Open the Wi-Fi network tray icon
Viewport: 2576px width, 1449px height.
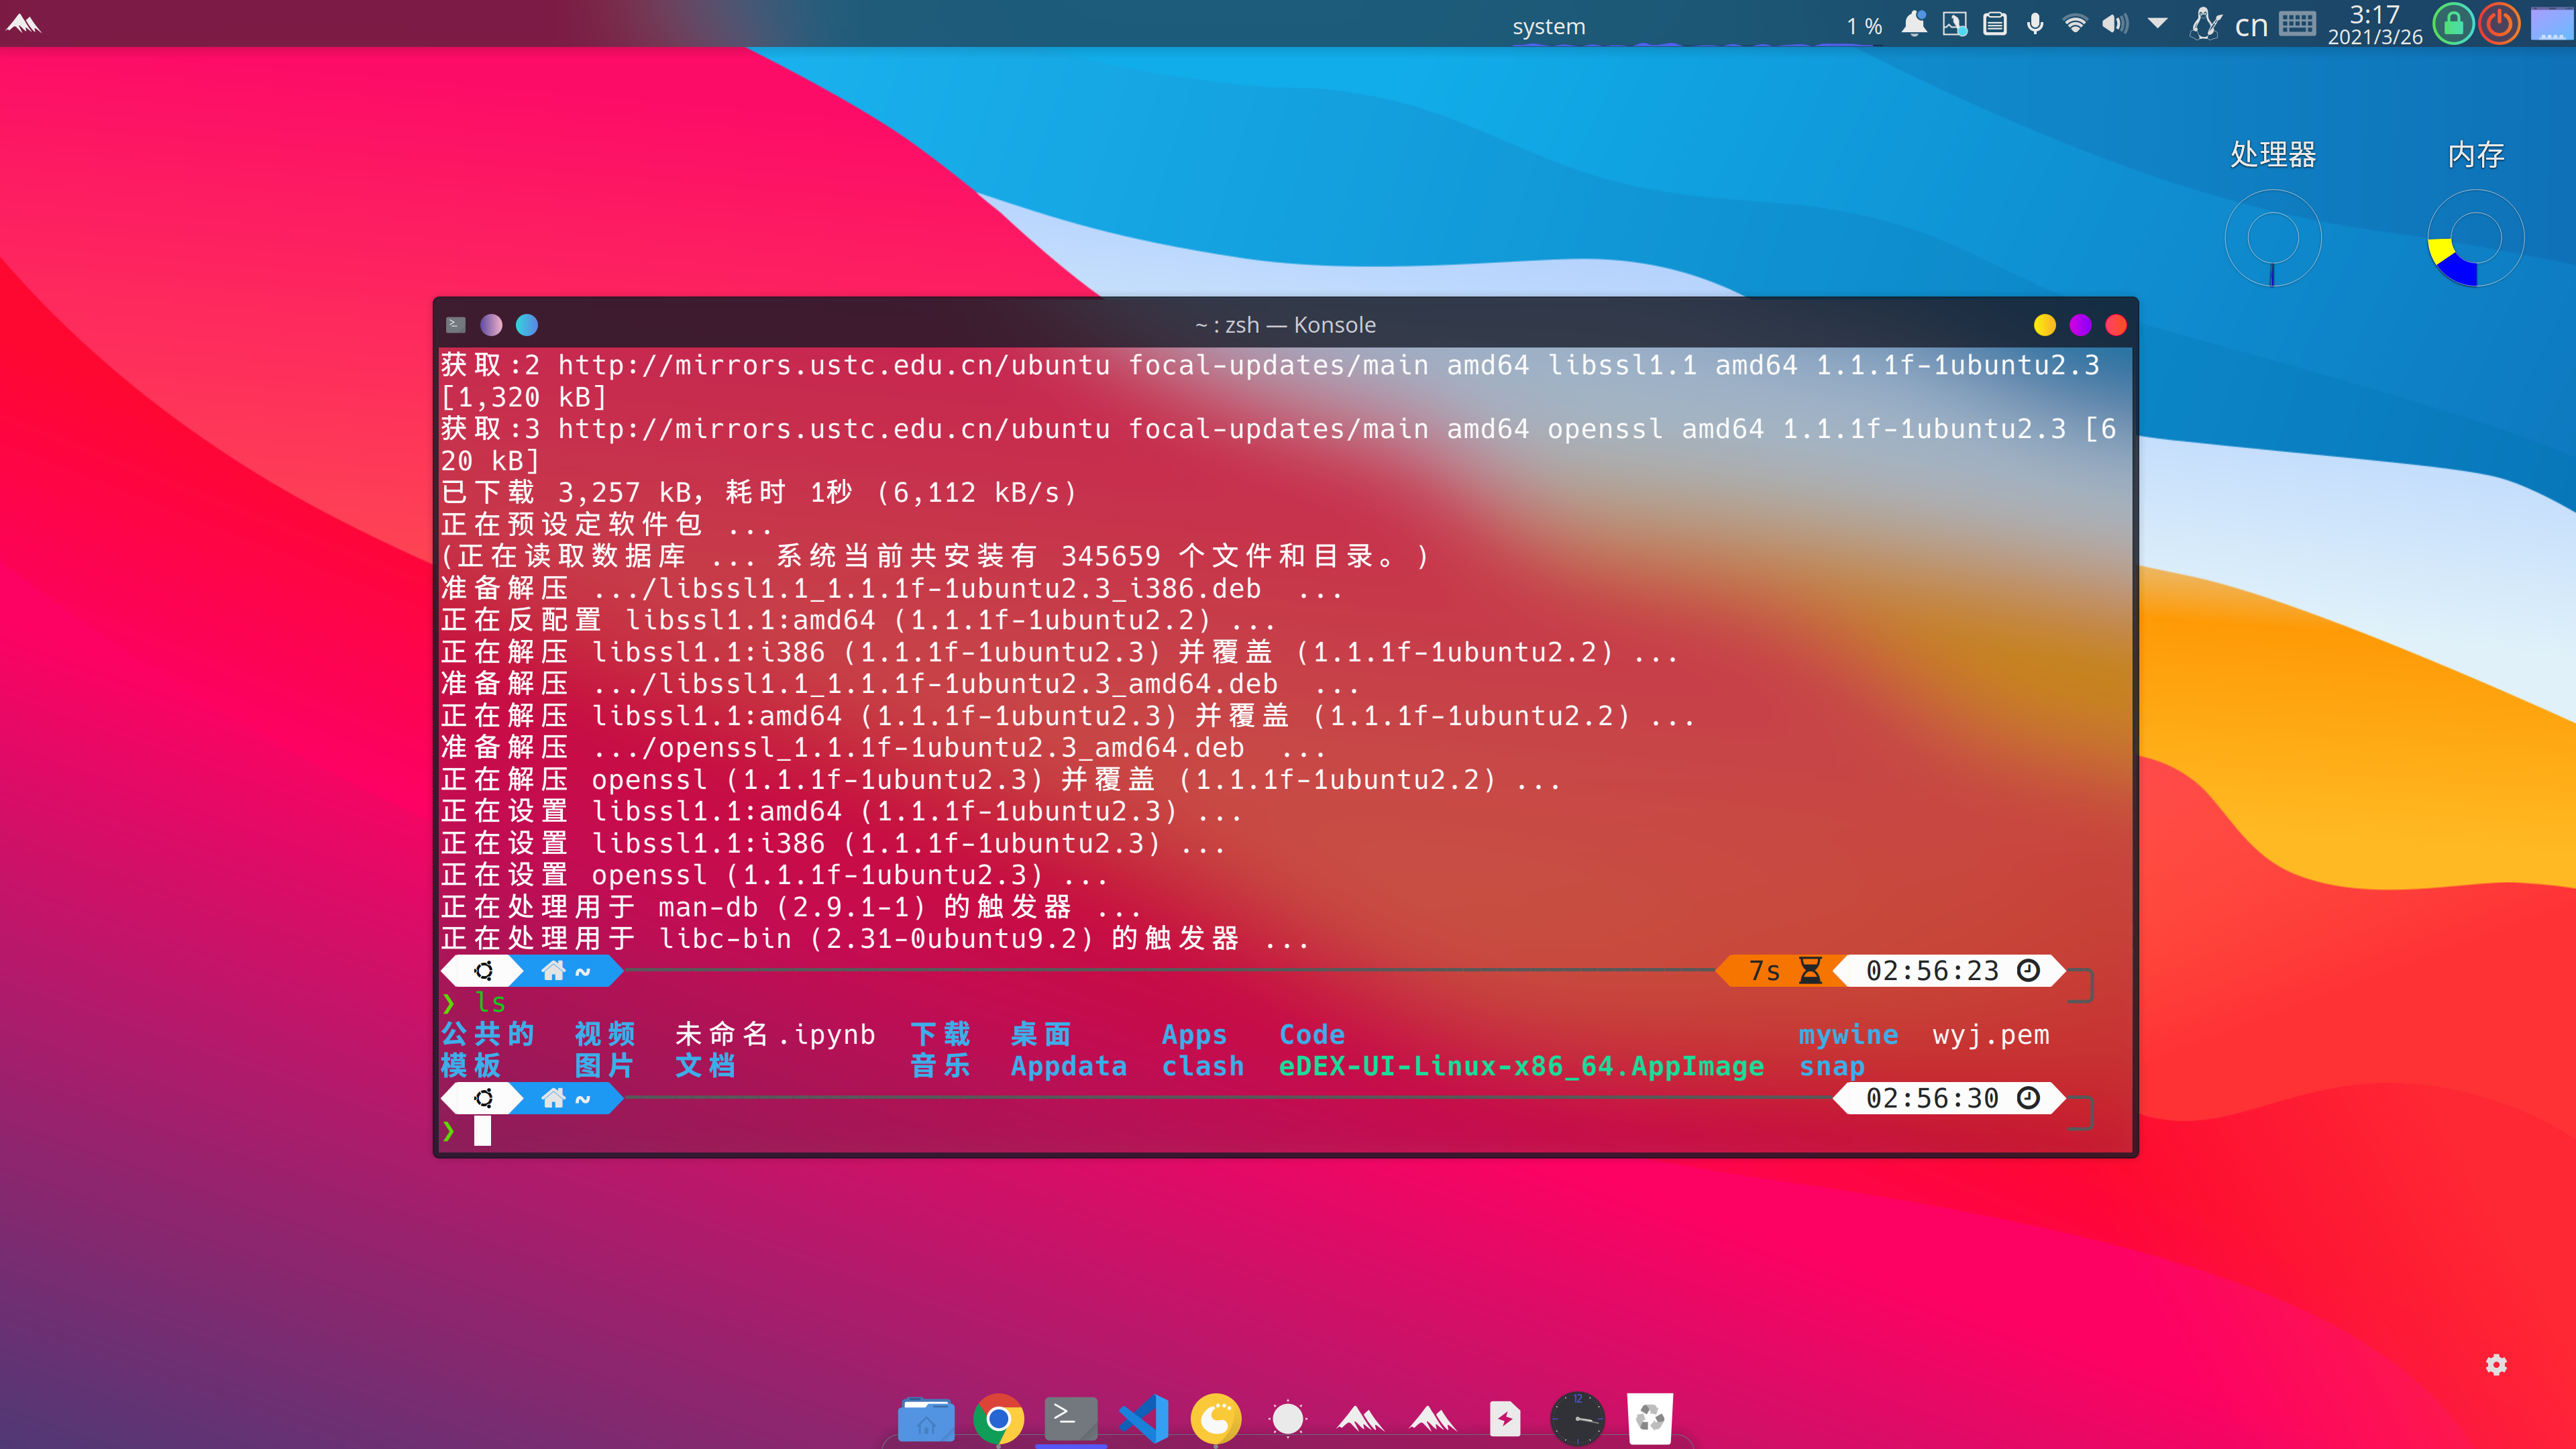coord(2076,23)
